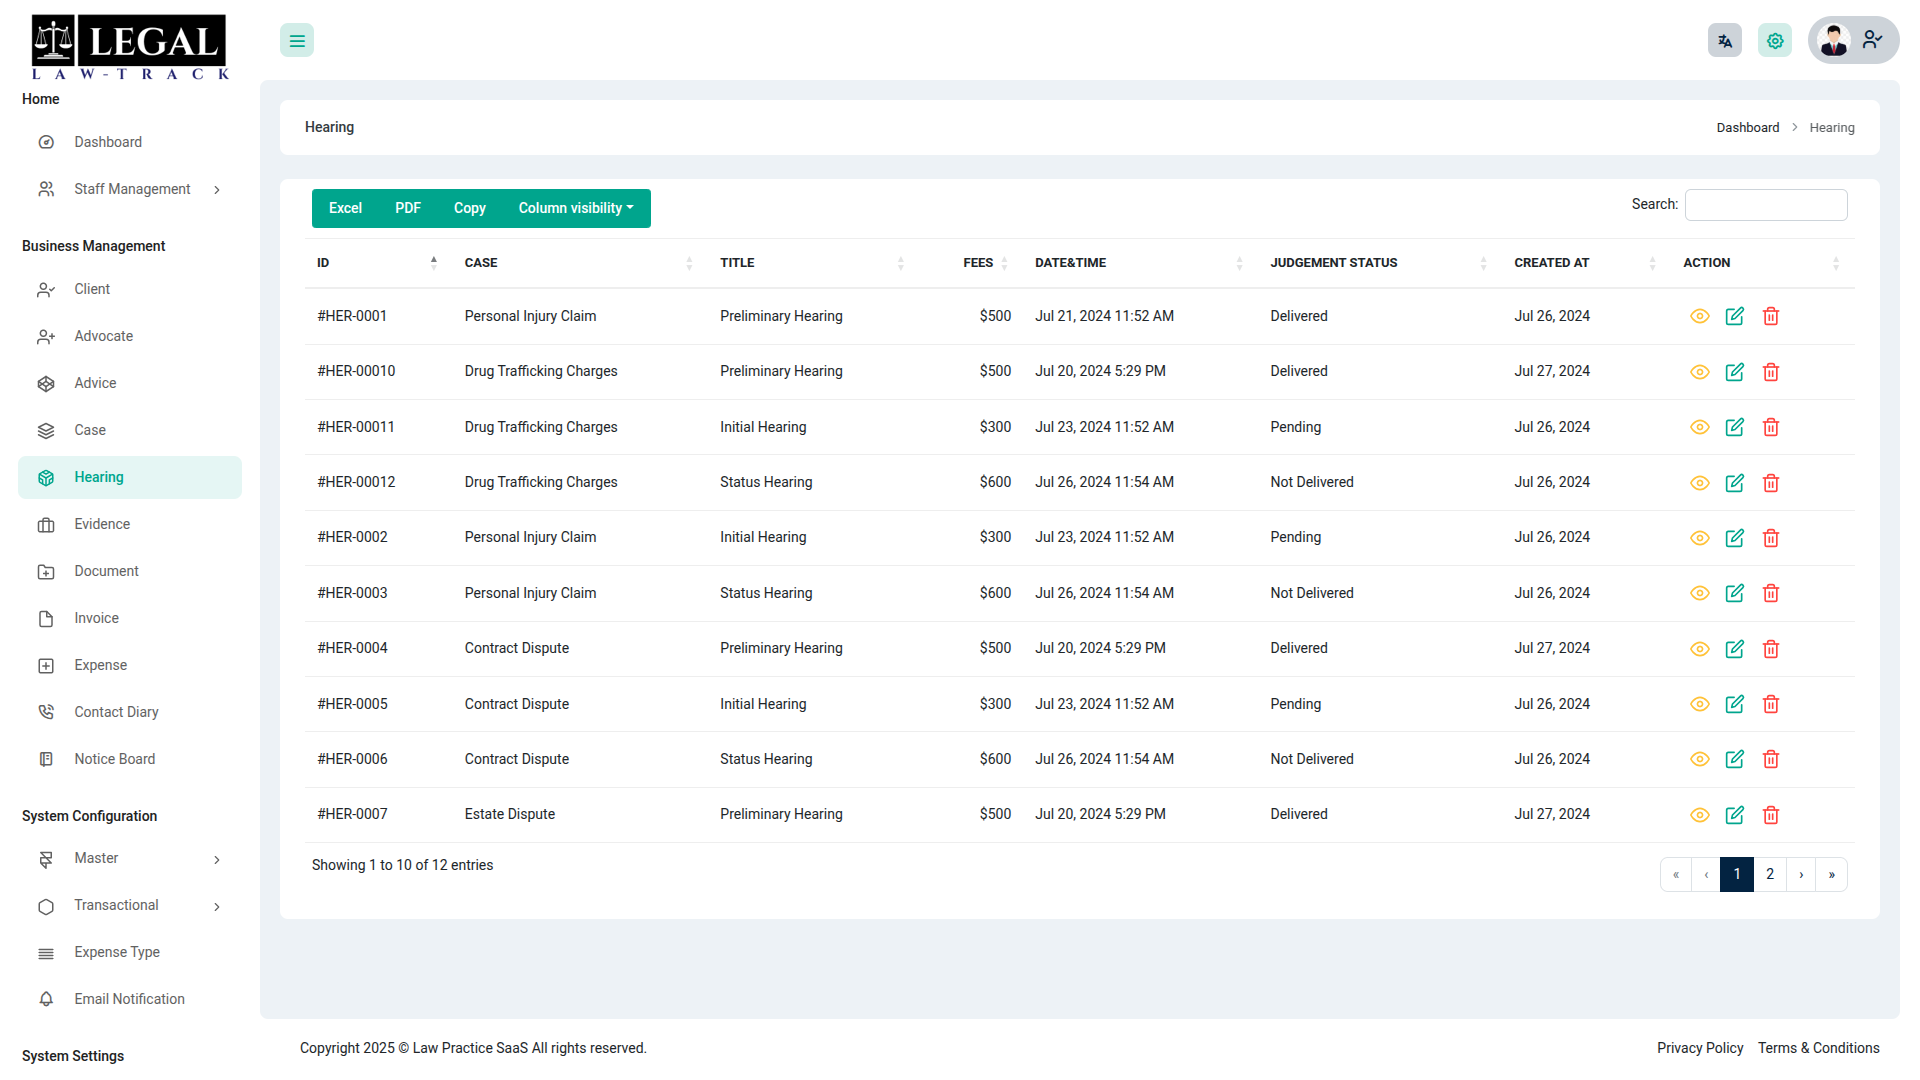Image resolution: width=1920 pixels, height=1080 pixels.
Task: Copy table data with Copy button
Action: point(470,208)
